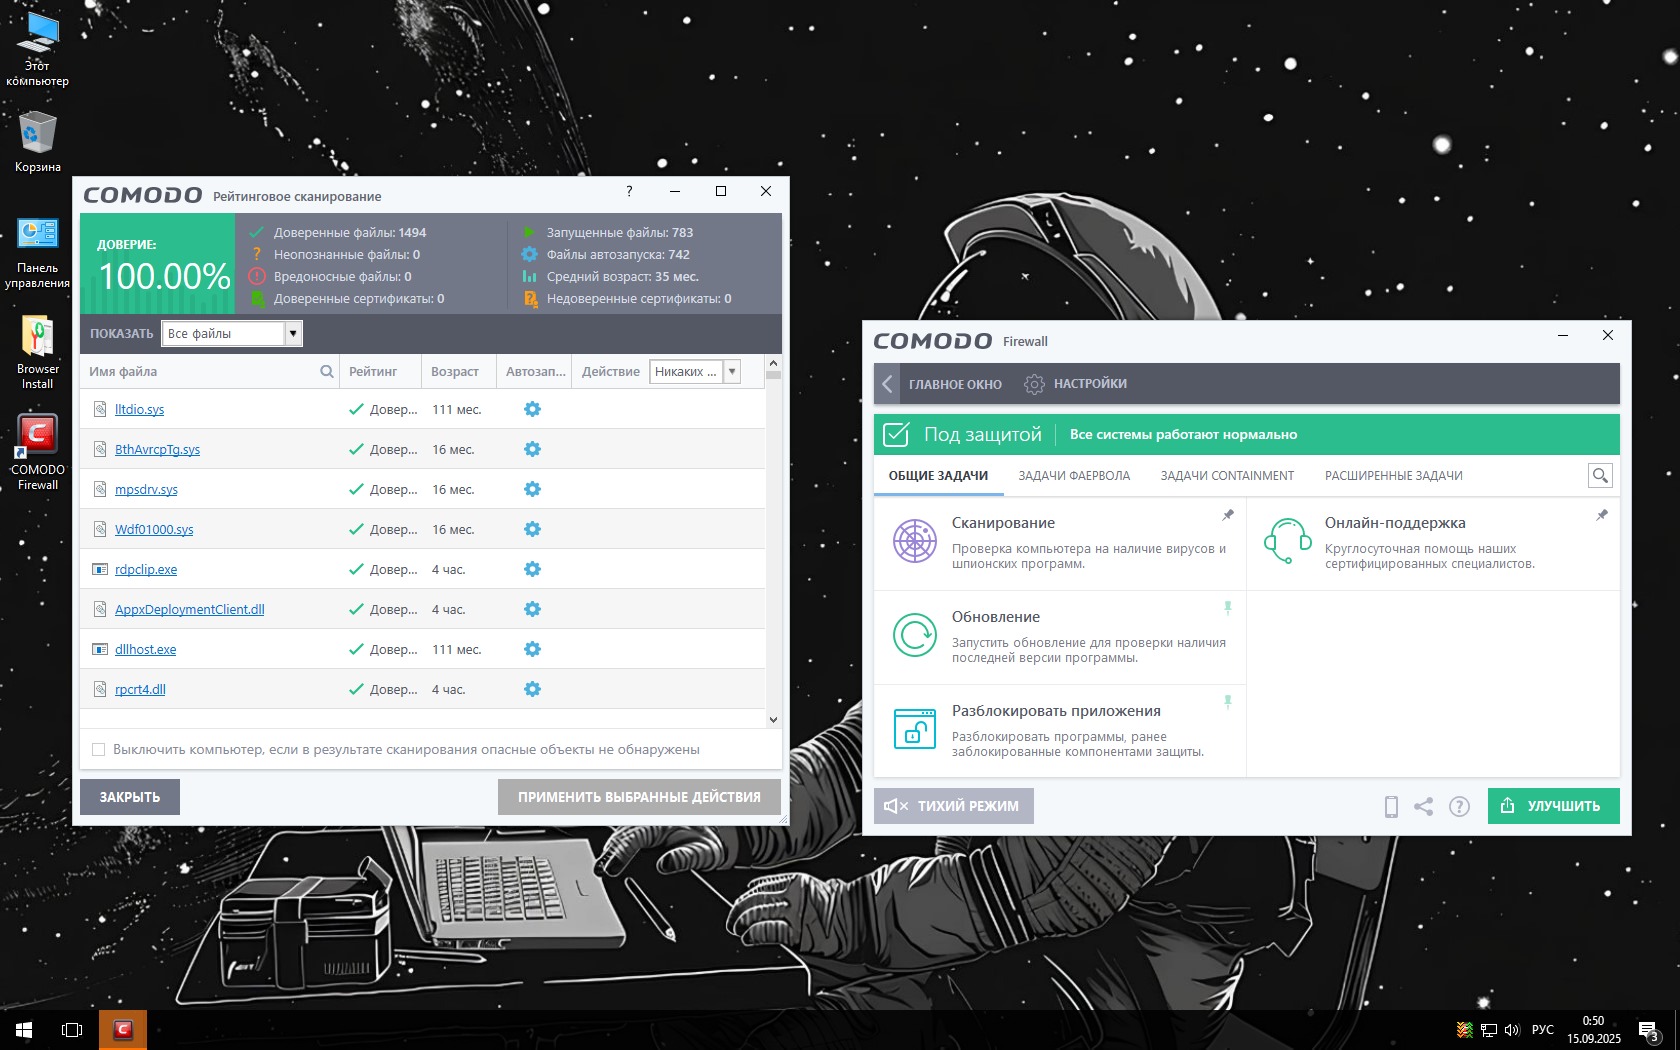Click the gear icon in BthAvrcpTg.sys row

coord(532,449)
